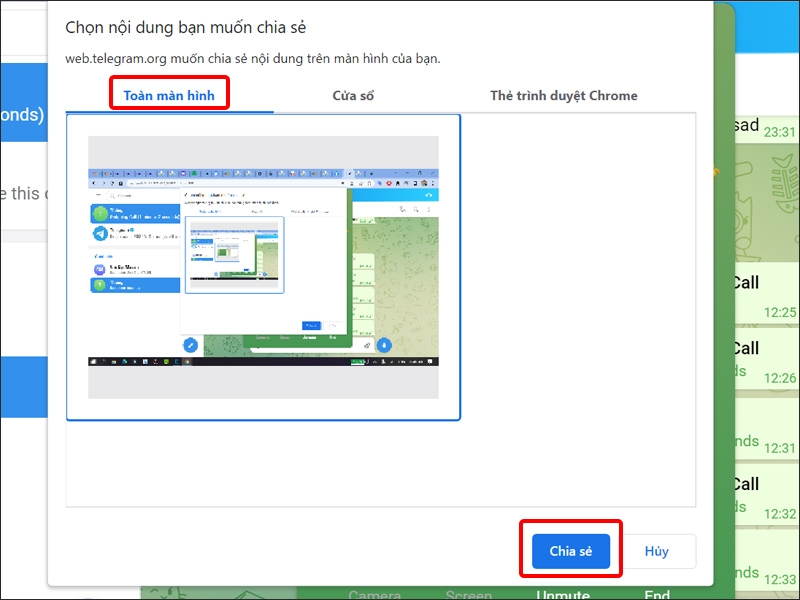
Task: Click the 12:31 message in Telegram chat
Action: [x=767, y=429]
